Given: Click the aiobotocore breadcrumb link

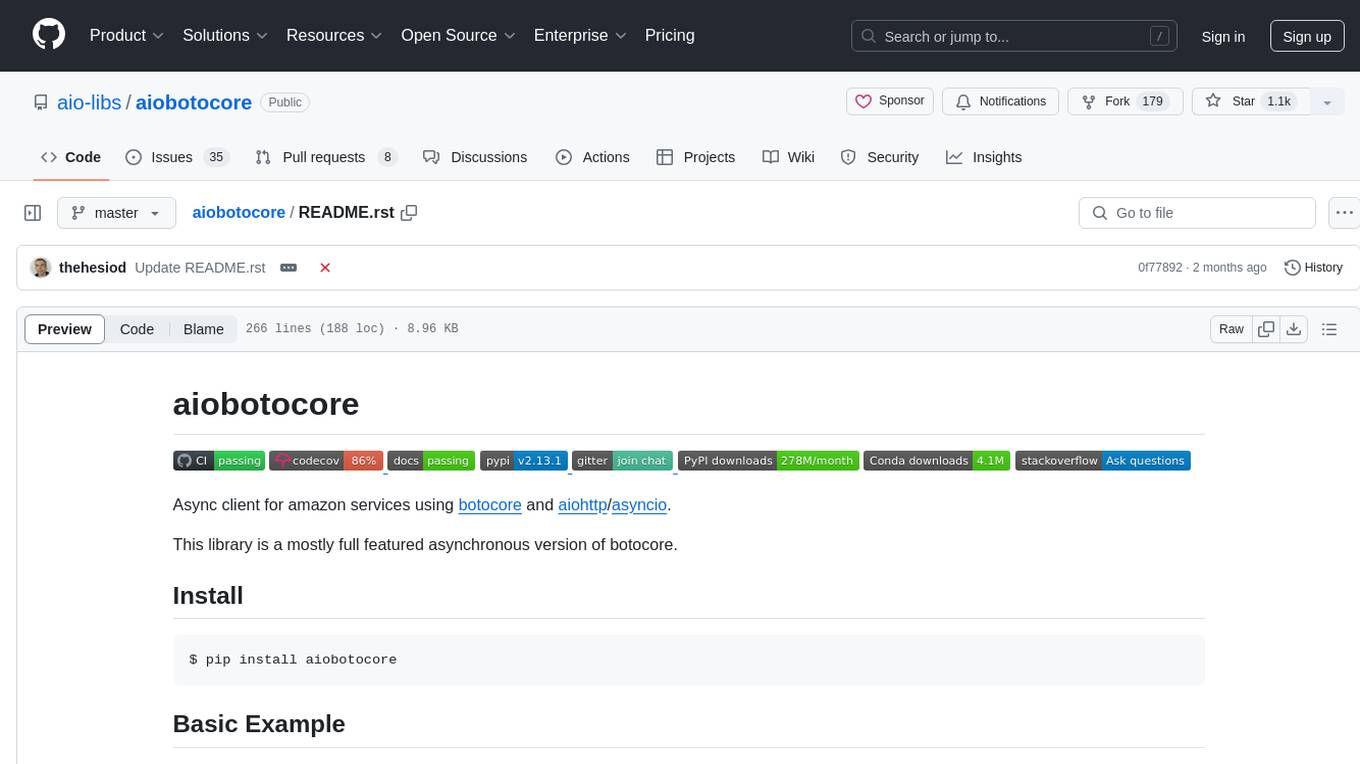Looking at the screenshot, I should pyautogui.click(x=239, y=212).
